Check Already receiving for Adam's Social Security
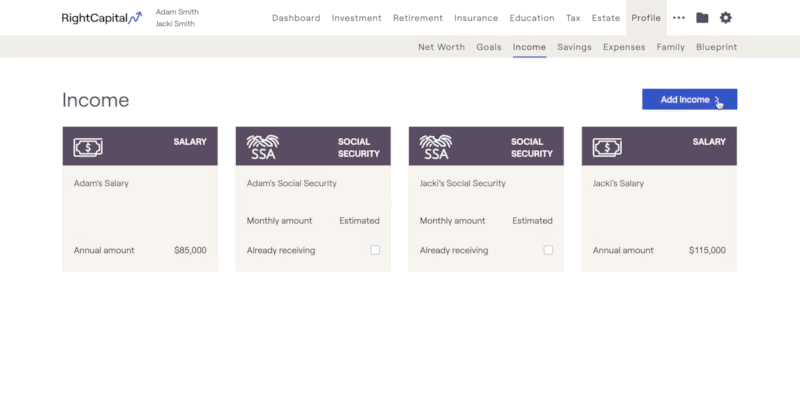The width and height of the screenshot is (800, 416). pos(375,250)
